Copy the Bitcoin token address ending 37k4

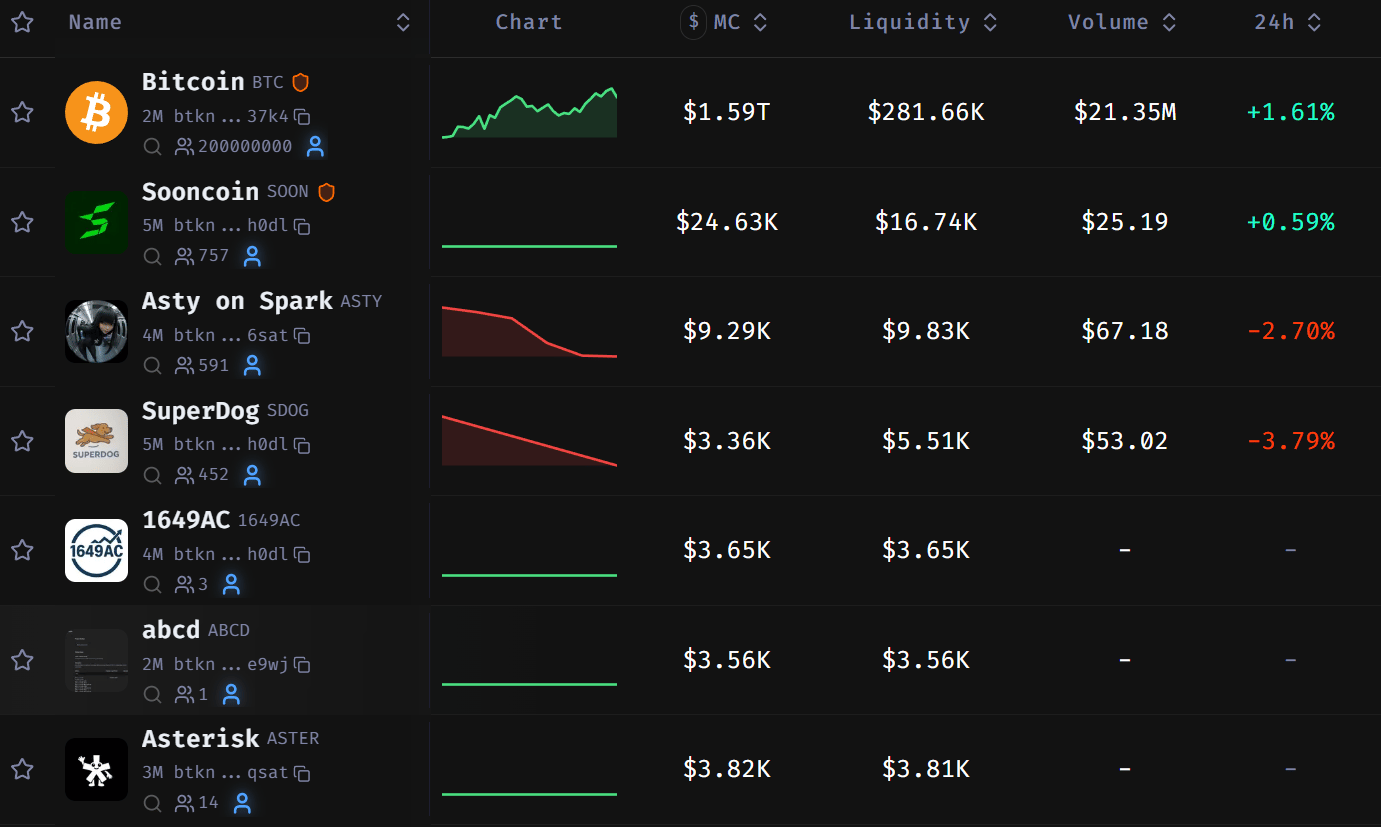point(302,117)
